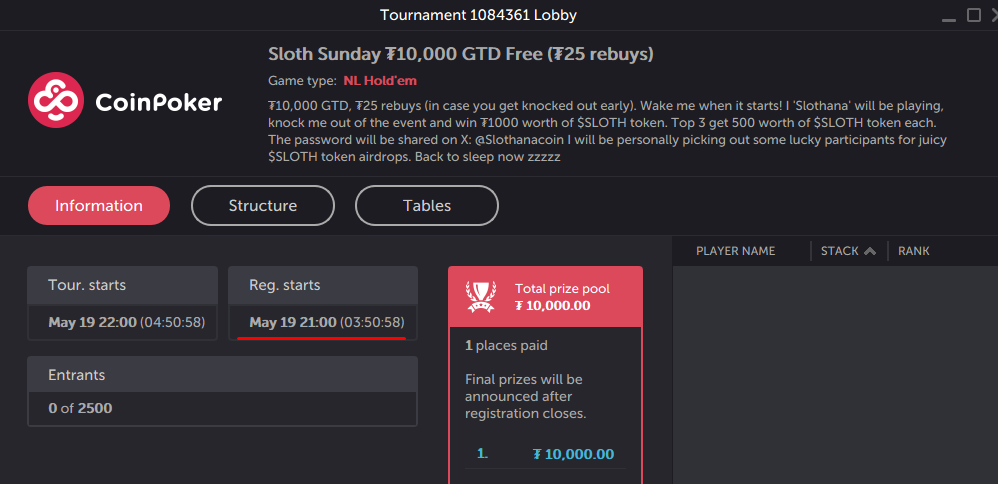The height and width of the screenshot is (484, 998).
Task: Click the Reg. starts May 19 21:00 field
Action: point(323,303)
